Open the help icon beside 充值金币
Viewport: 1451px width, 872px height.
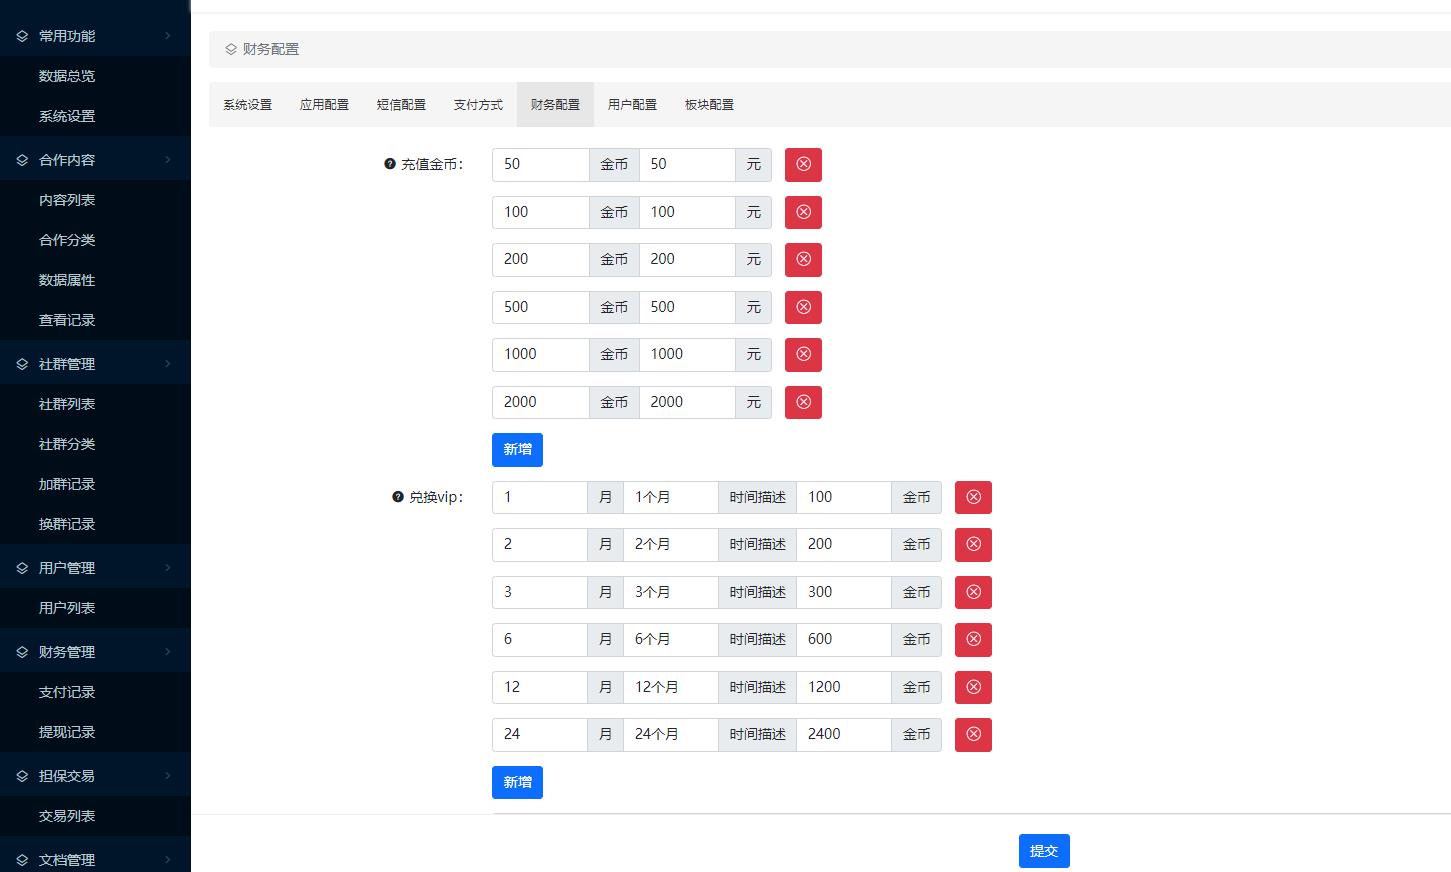[x=389, y=165]
